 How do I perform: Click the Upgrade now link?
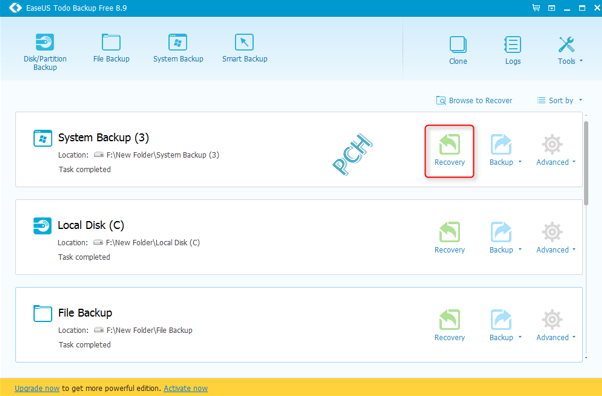point(37,388)
